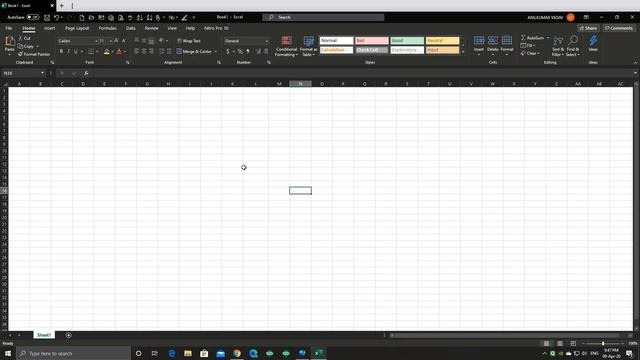Screen dimensions: 640x360
Task: Apply Comma Style
Action: click(248, 51)
